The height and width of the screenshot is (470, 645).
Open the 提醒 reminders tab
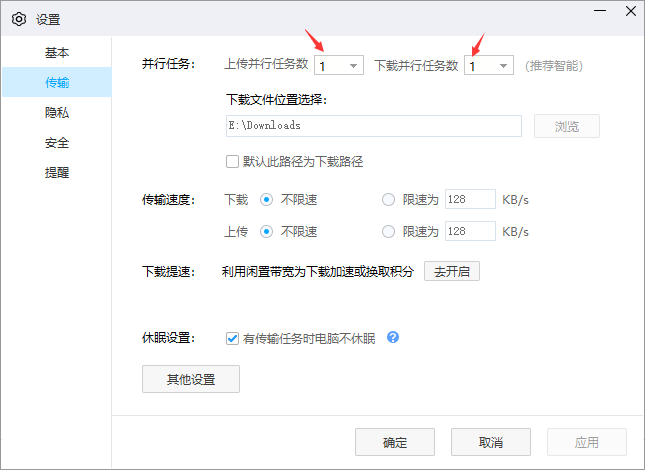pyautogui.click(x=57, y=172)
